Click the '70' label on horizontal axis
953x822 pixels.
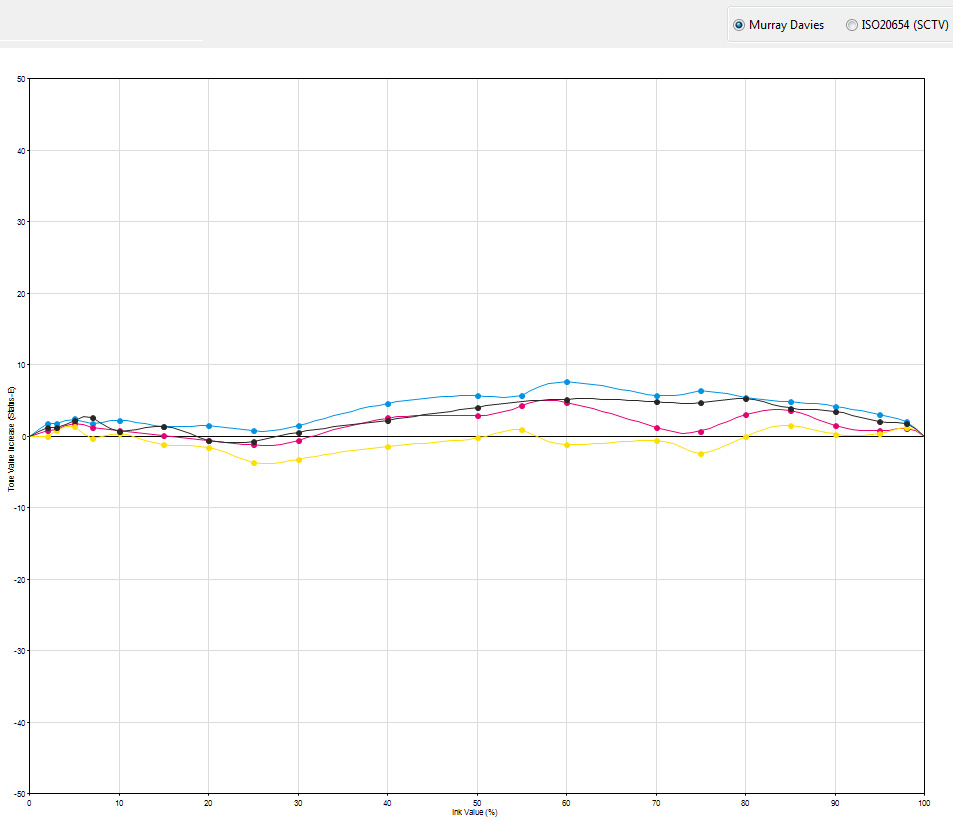(656, 803)
